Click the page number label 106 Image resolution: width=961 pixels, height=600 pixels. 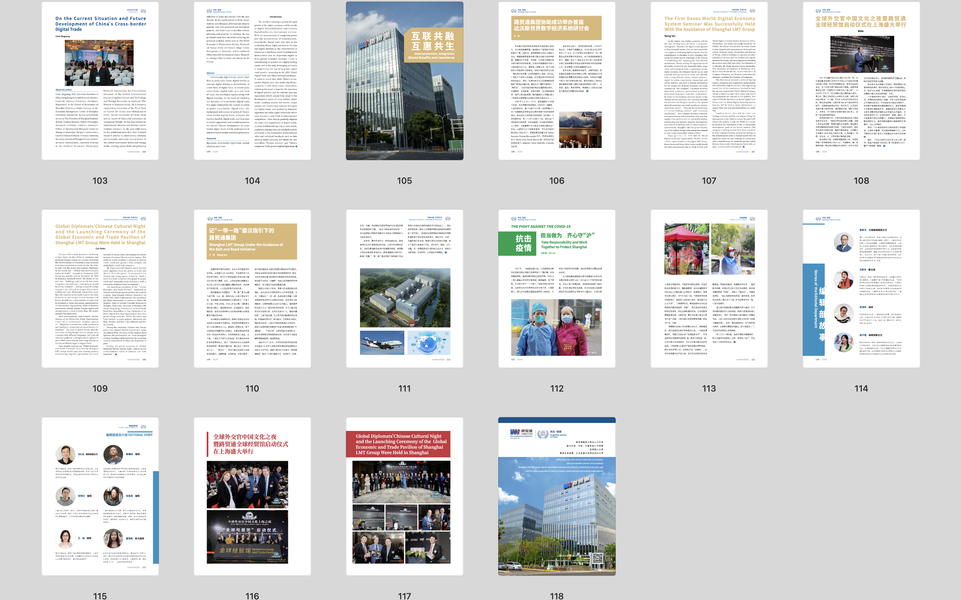pos(556,181)
